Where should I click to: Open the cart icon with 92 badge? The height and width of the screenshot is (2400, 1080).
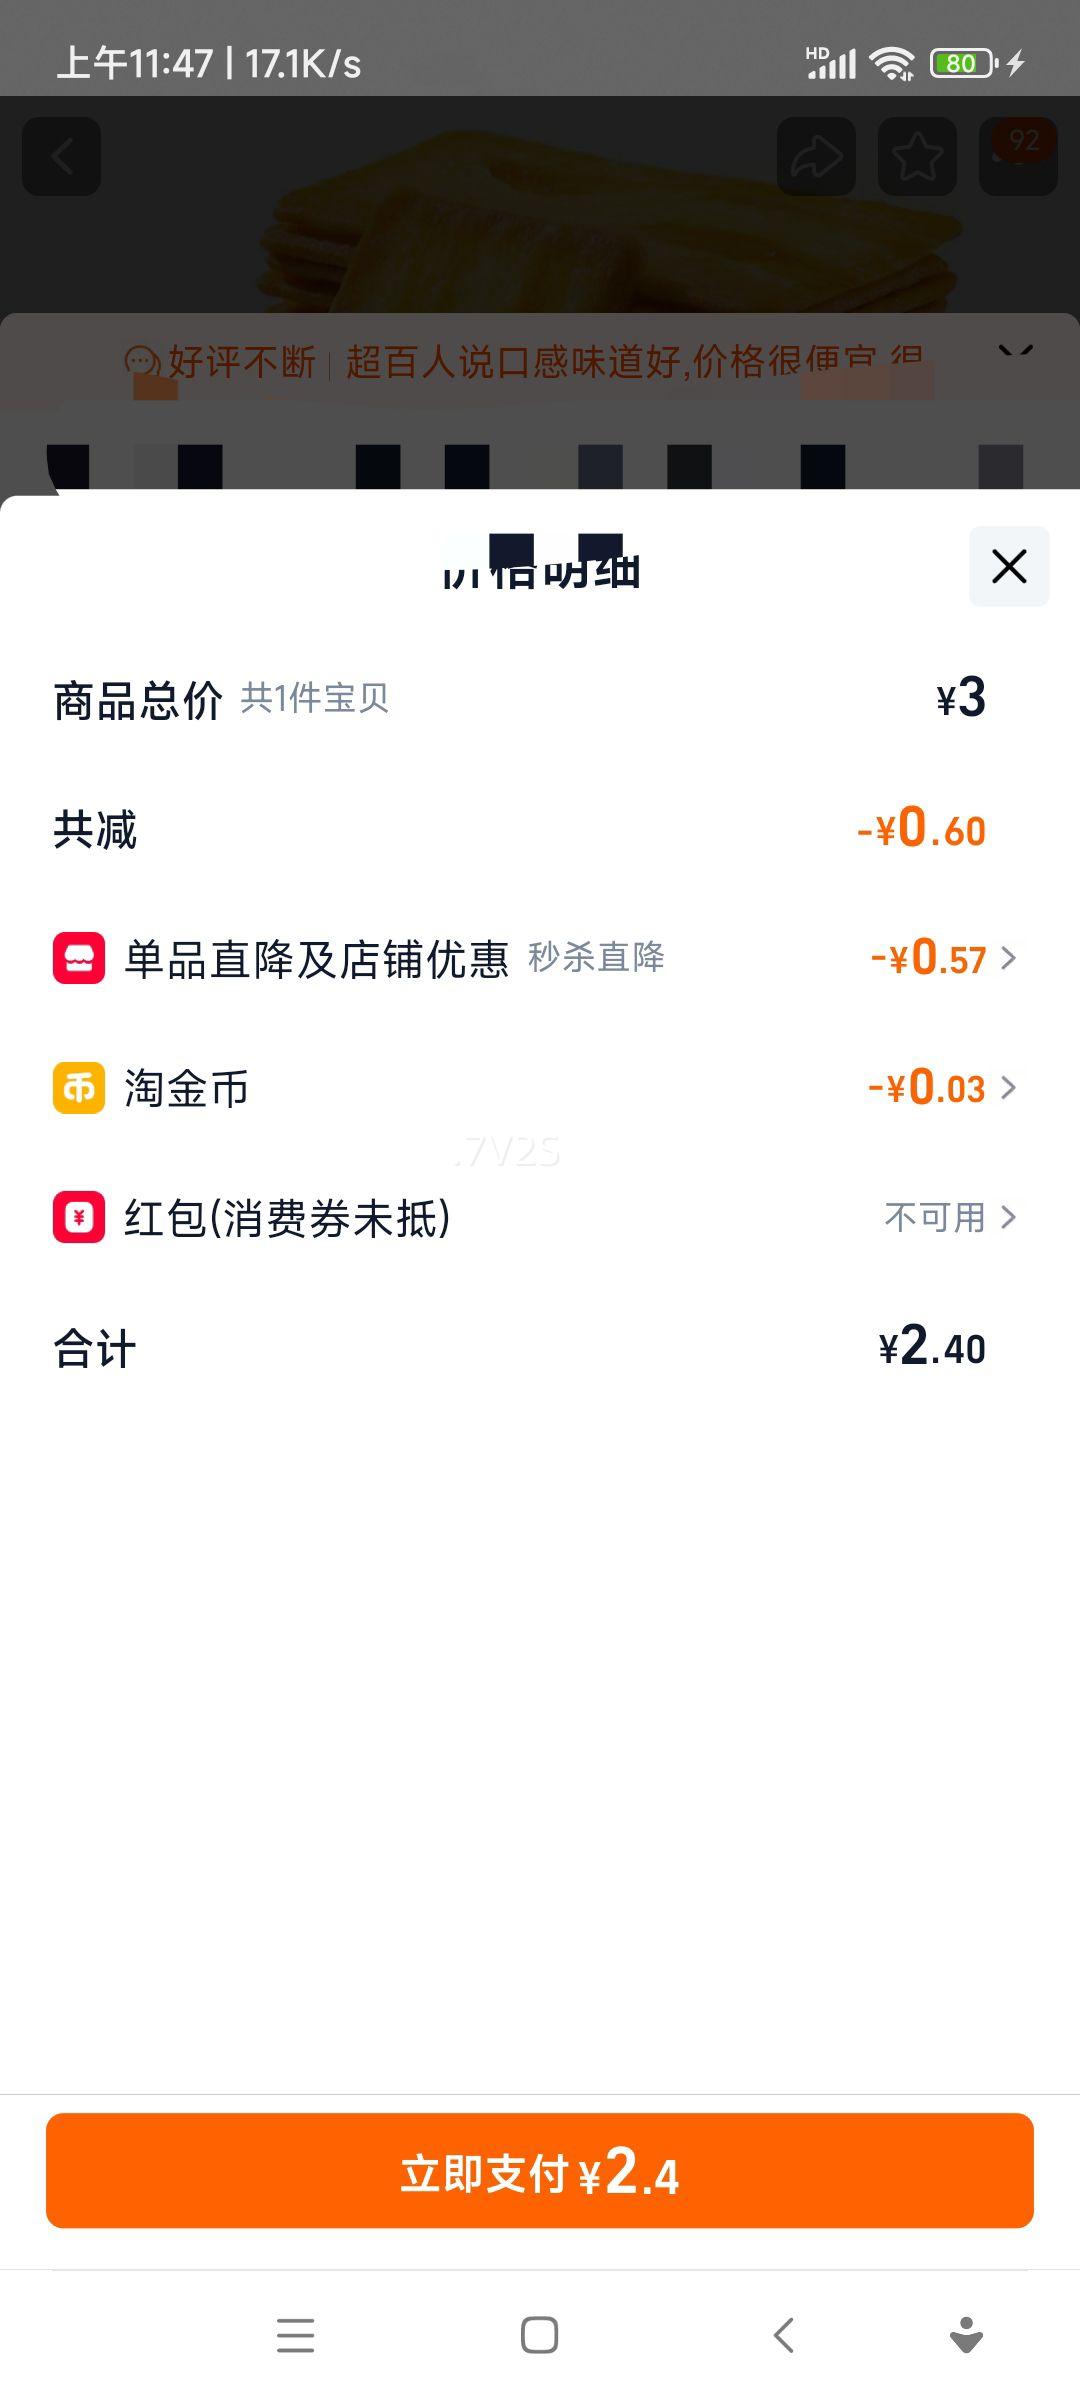click(x=1018, y=157)
